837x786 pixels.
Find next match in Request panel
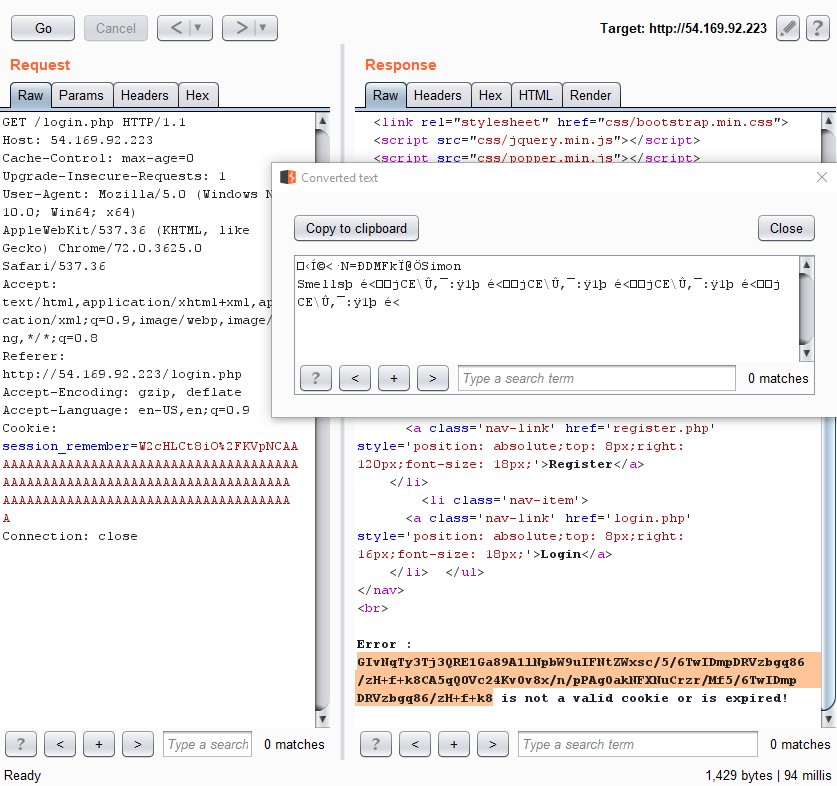(138, 744)
